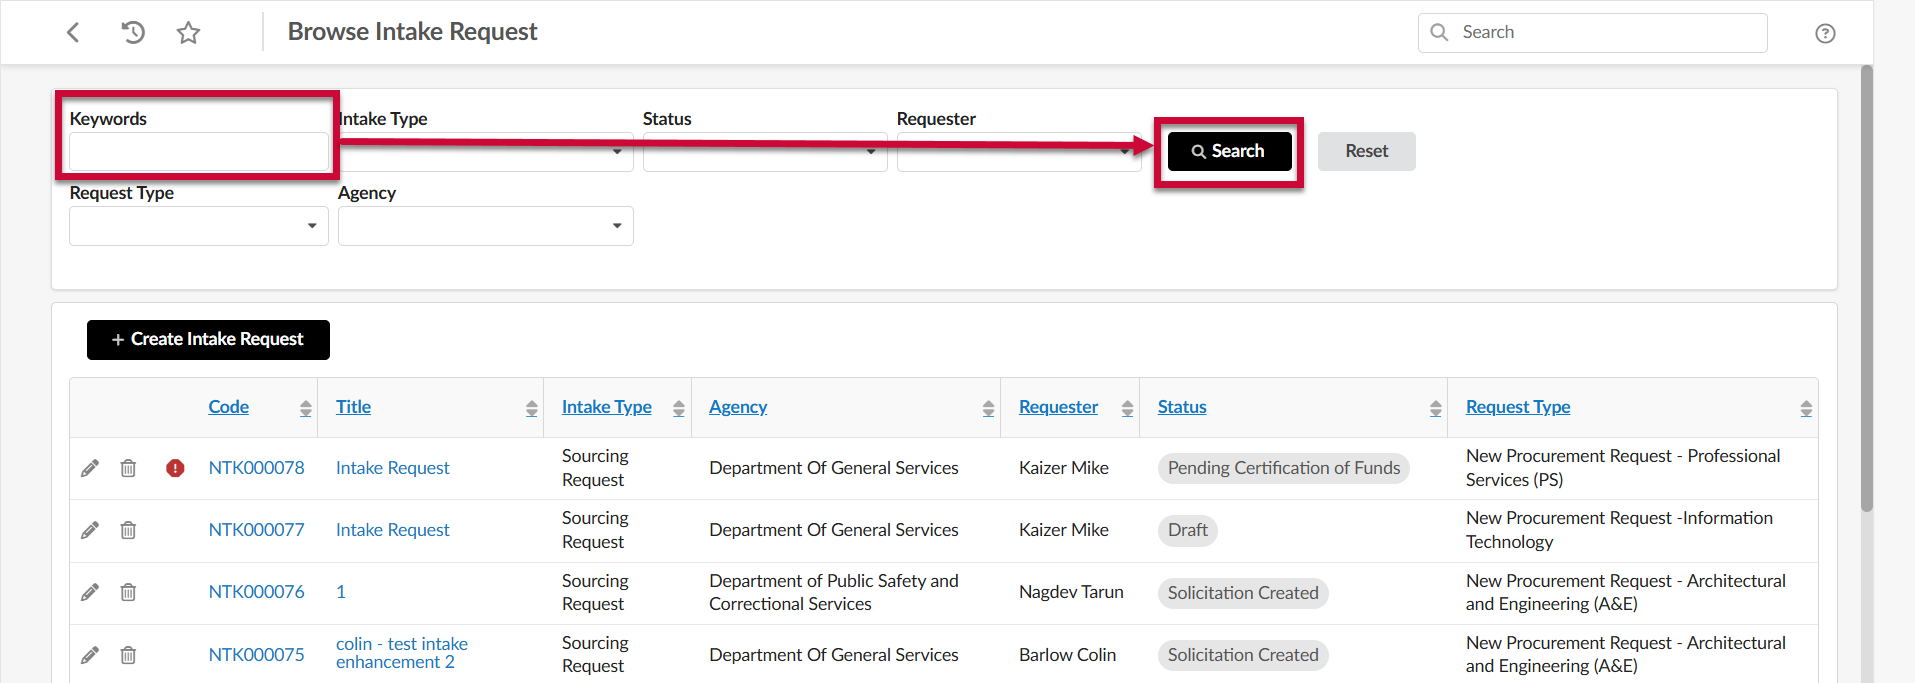Open 'colin - test intake enhancement 2' link
Image resolution: width=1915 pixels, height=683 pixels.
(401, 653)
